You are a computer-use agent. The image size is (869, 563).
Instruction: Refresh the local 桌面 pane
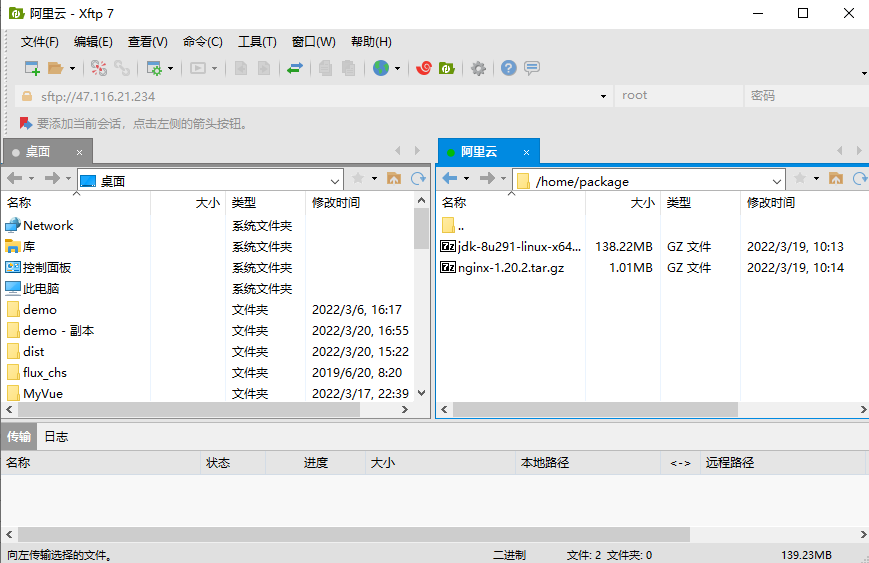tap(418, 178)
